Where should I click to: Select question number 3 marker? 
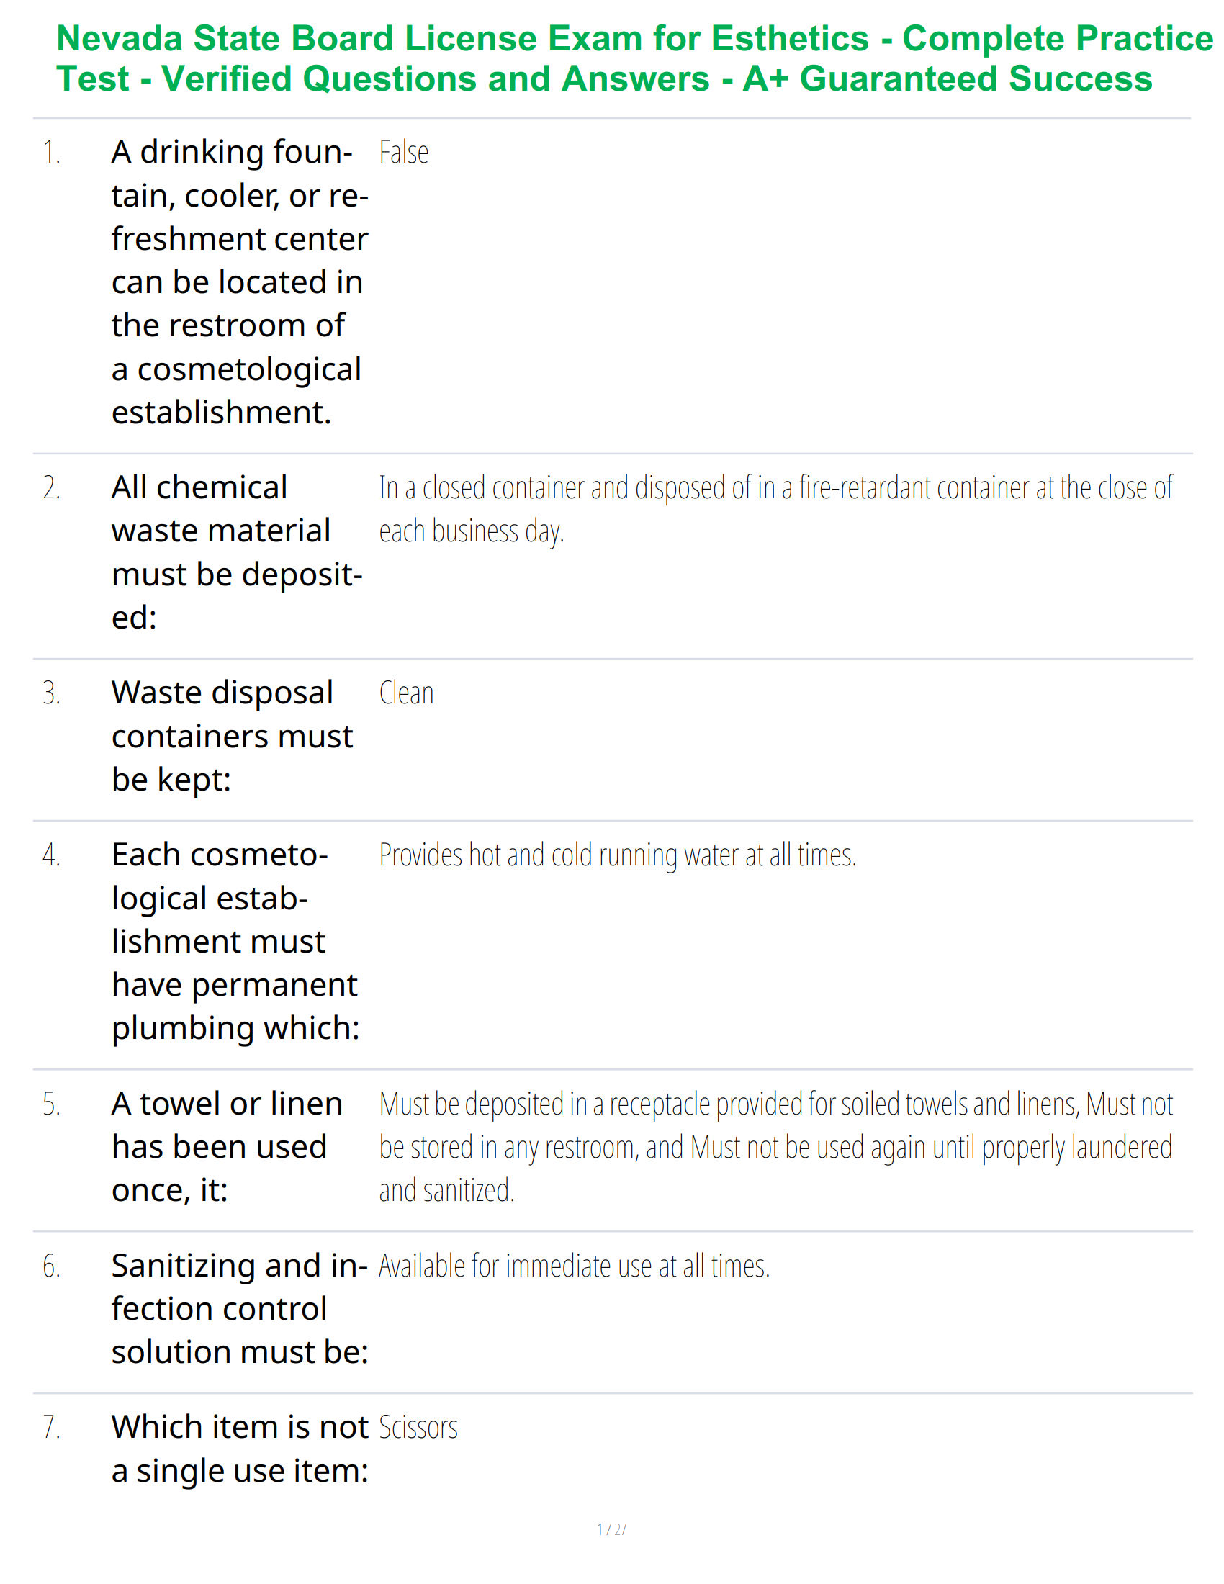52,693
